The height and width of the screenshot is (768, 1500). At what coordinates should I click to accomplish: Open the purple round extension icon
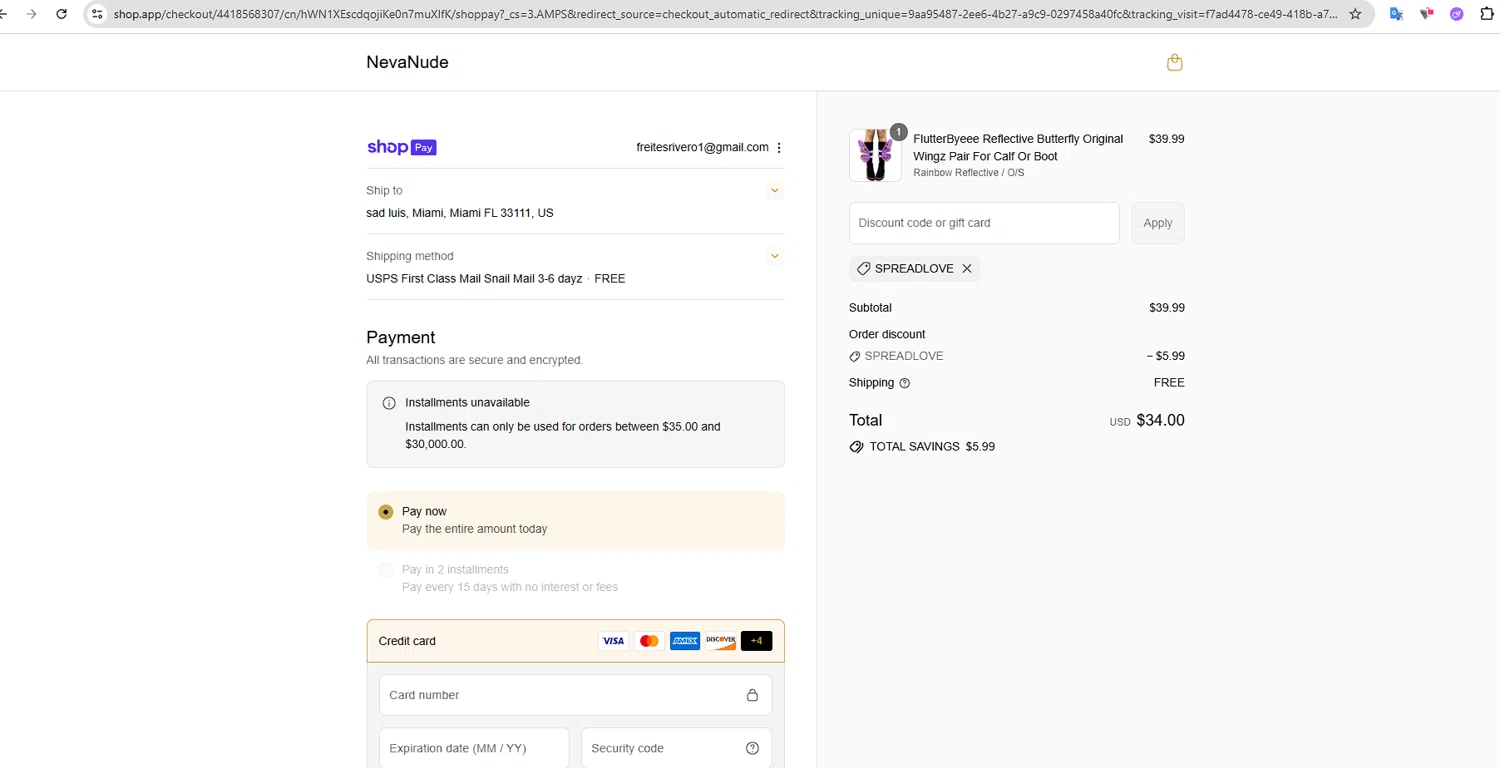1457,14
